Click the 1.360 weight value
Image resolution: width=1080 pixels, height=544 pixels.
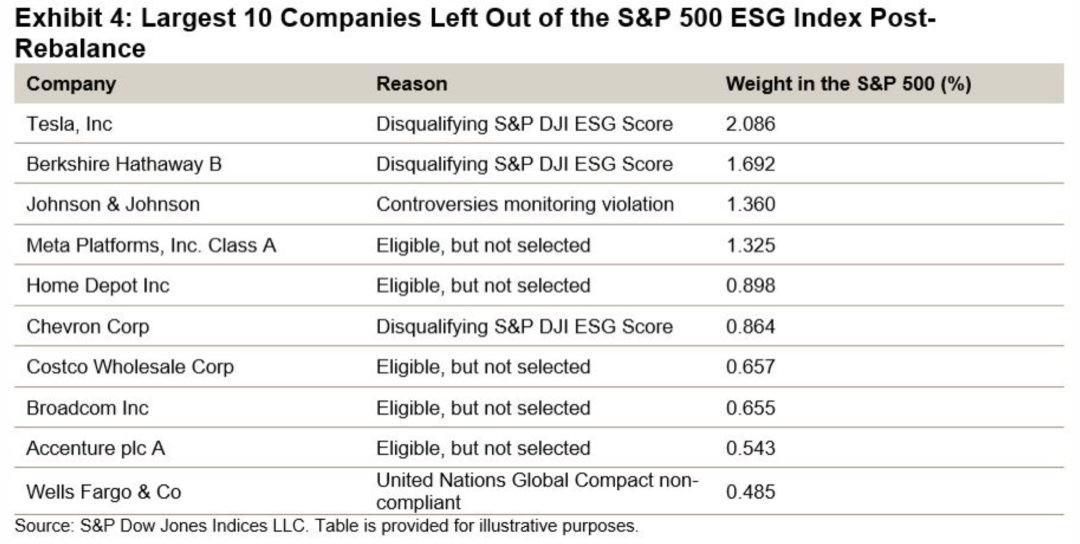pos(750,204)
